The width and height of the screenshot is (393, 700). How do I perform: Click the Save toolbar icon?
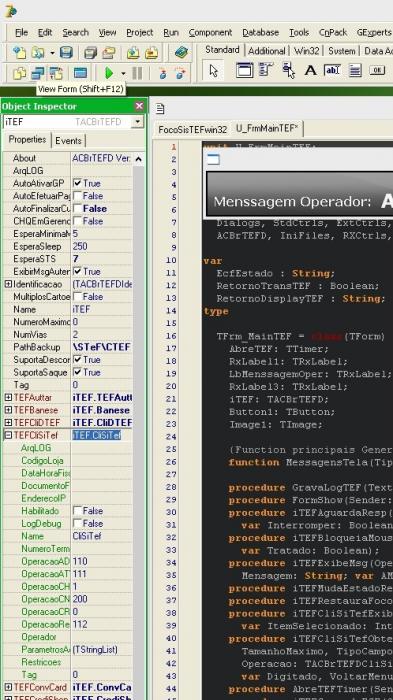(66, 53)
